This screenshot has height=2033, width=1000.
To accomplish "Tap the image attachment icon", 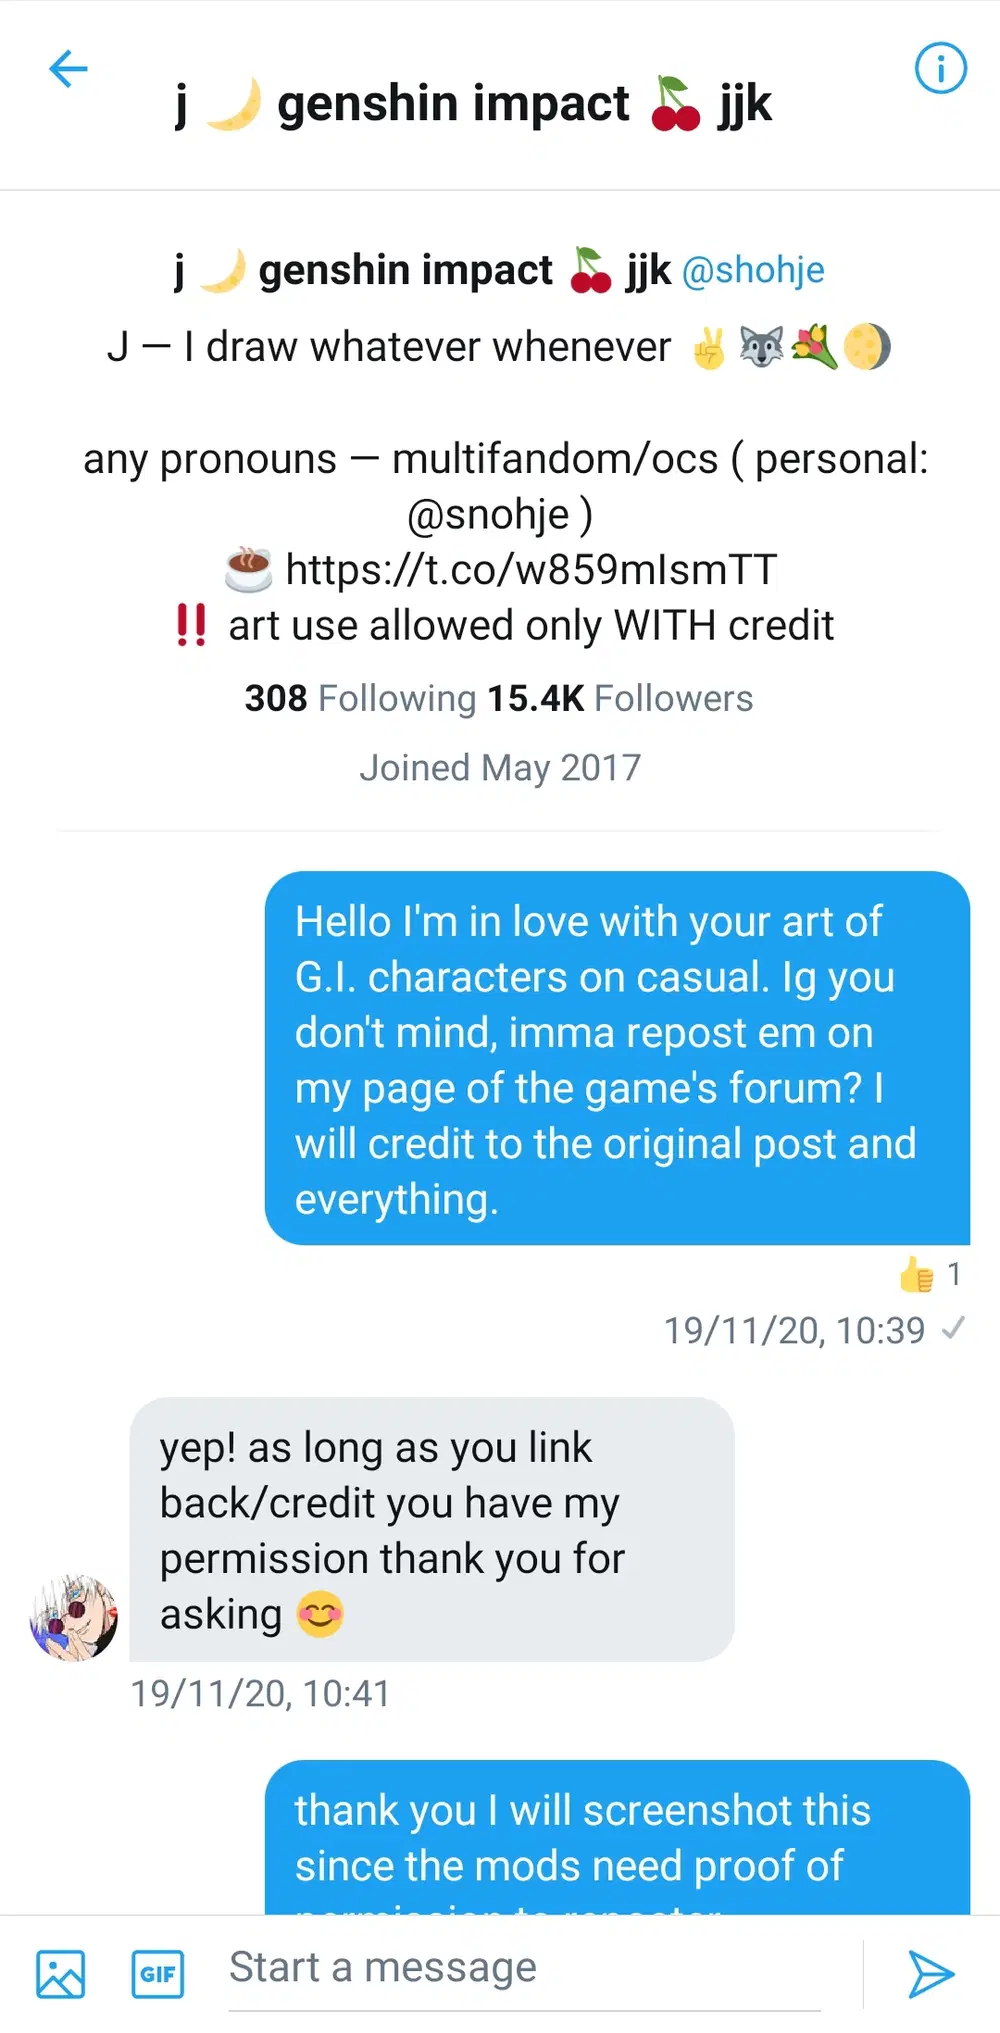I will (x=60, y=1973).
